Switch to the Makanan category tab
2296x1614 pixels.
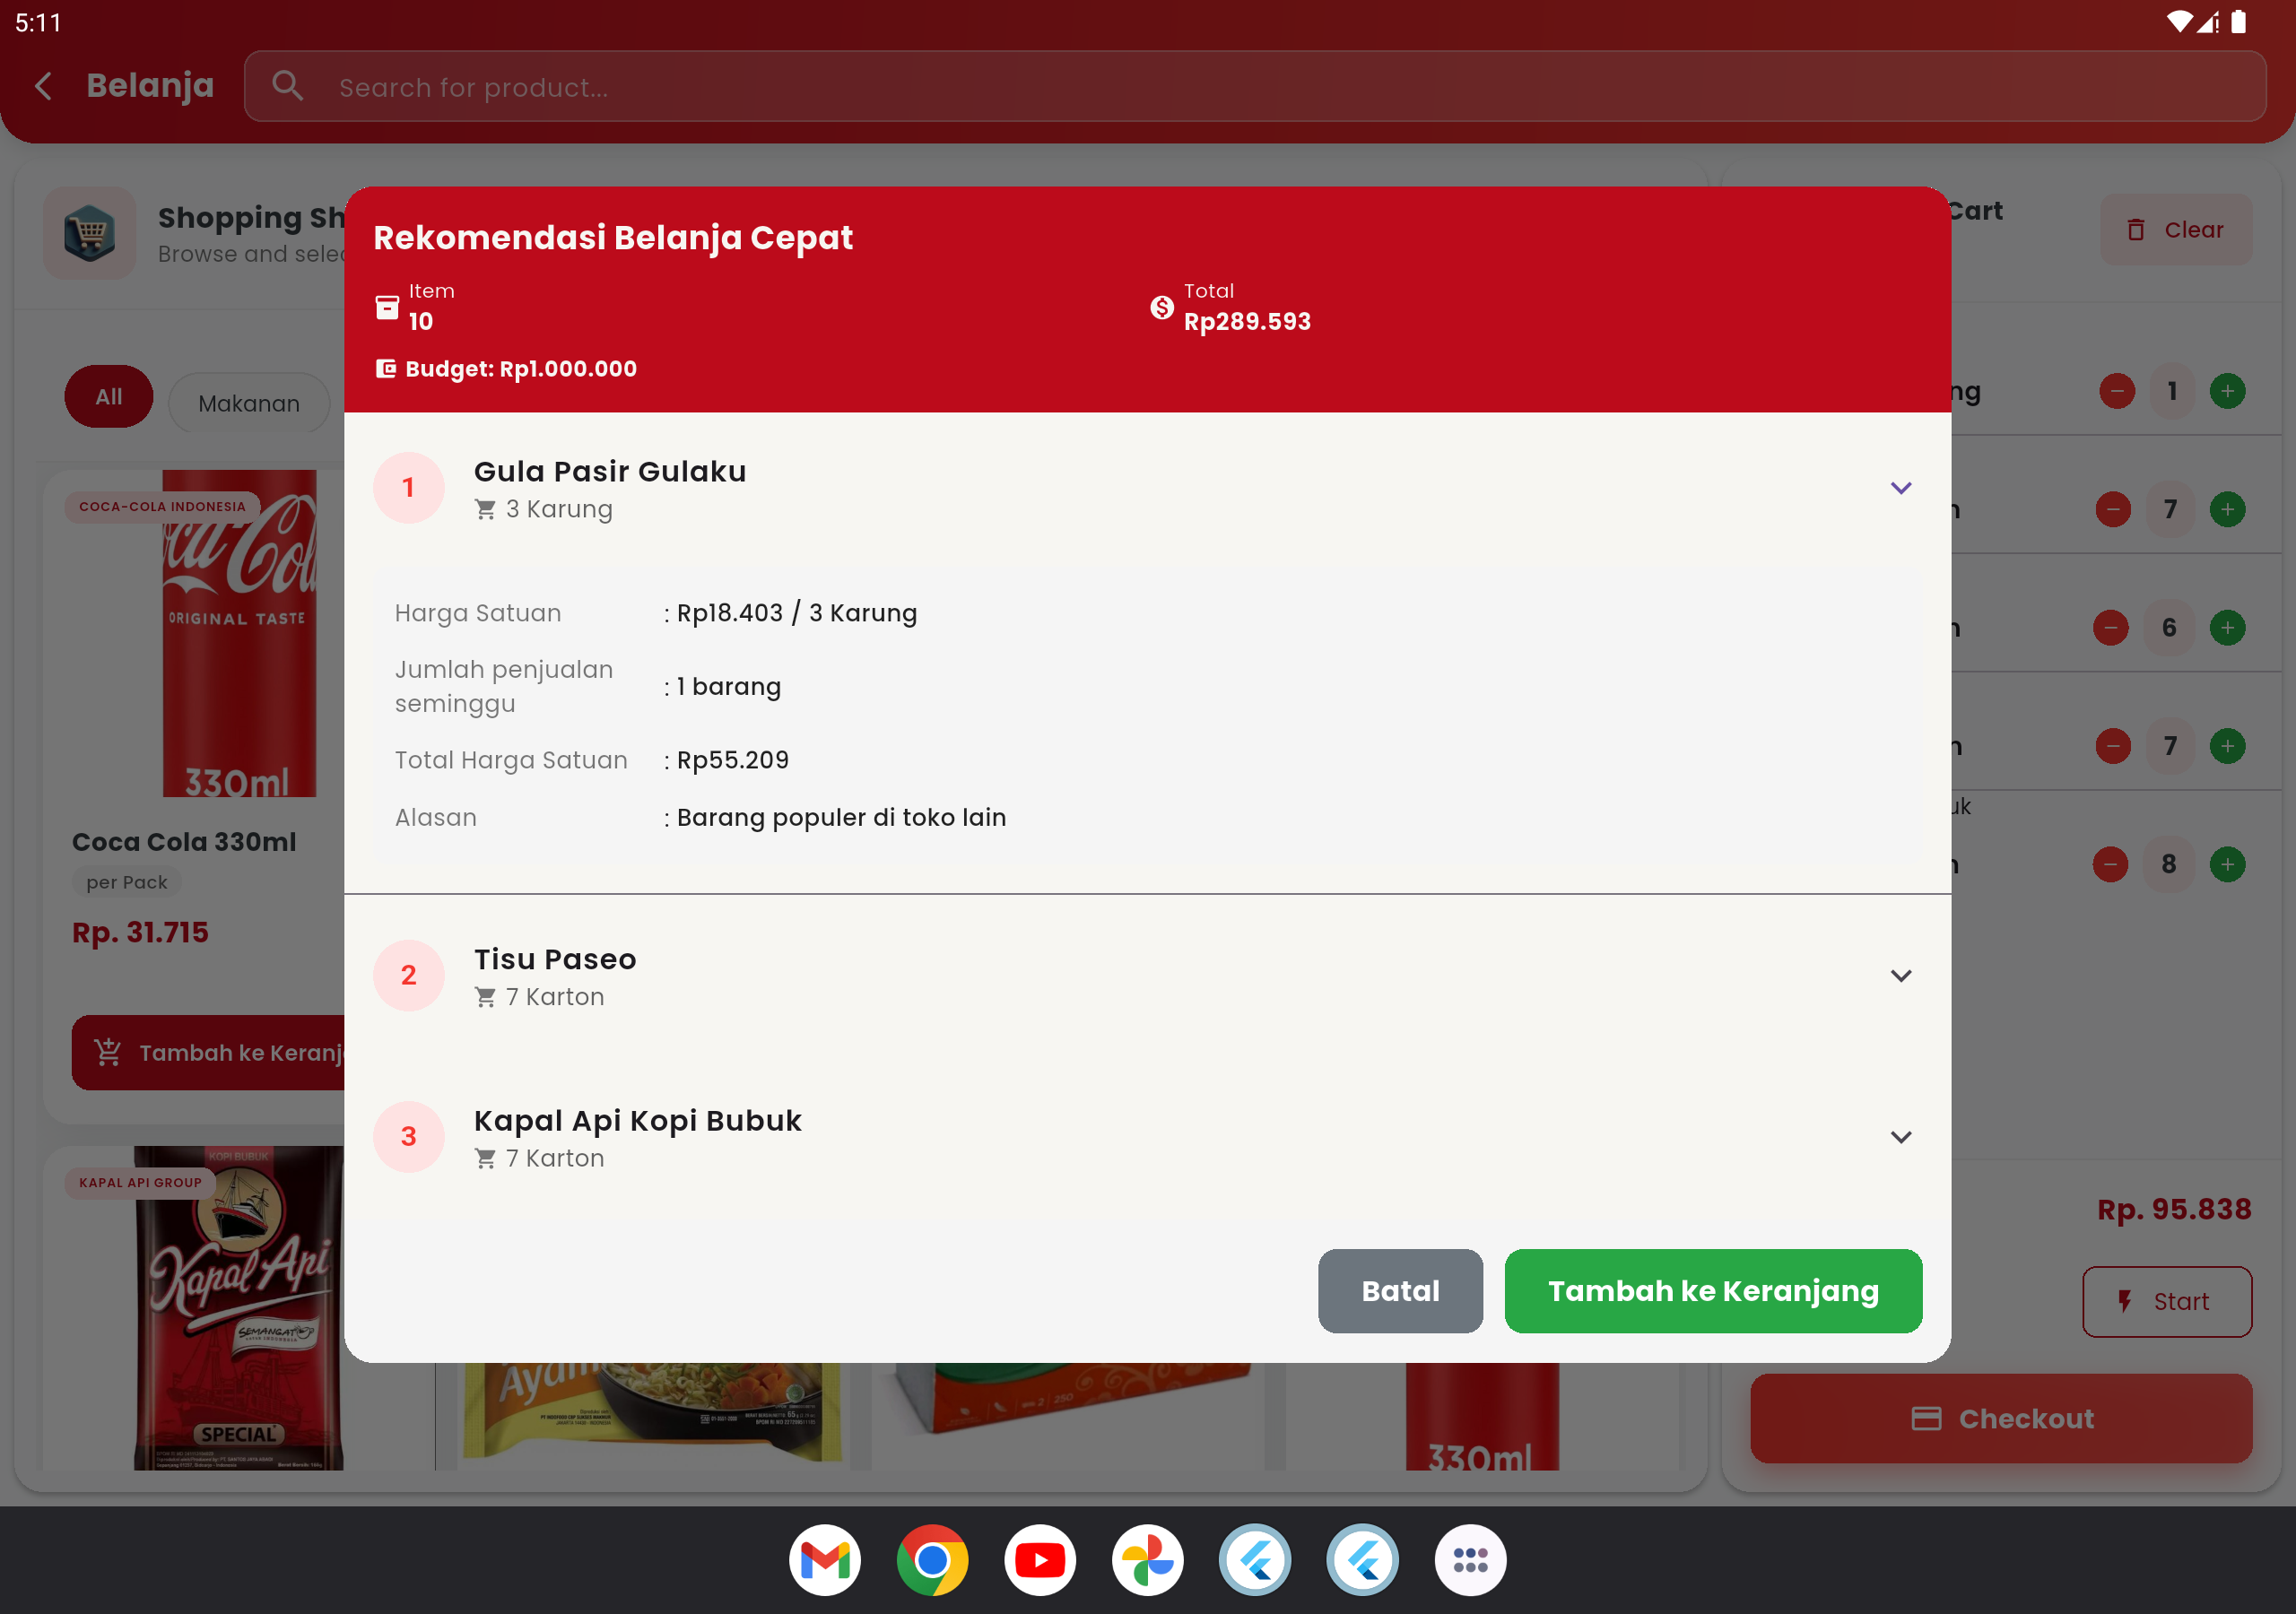coord(249,403)
